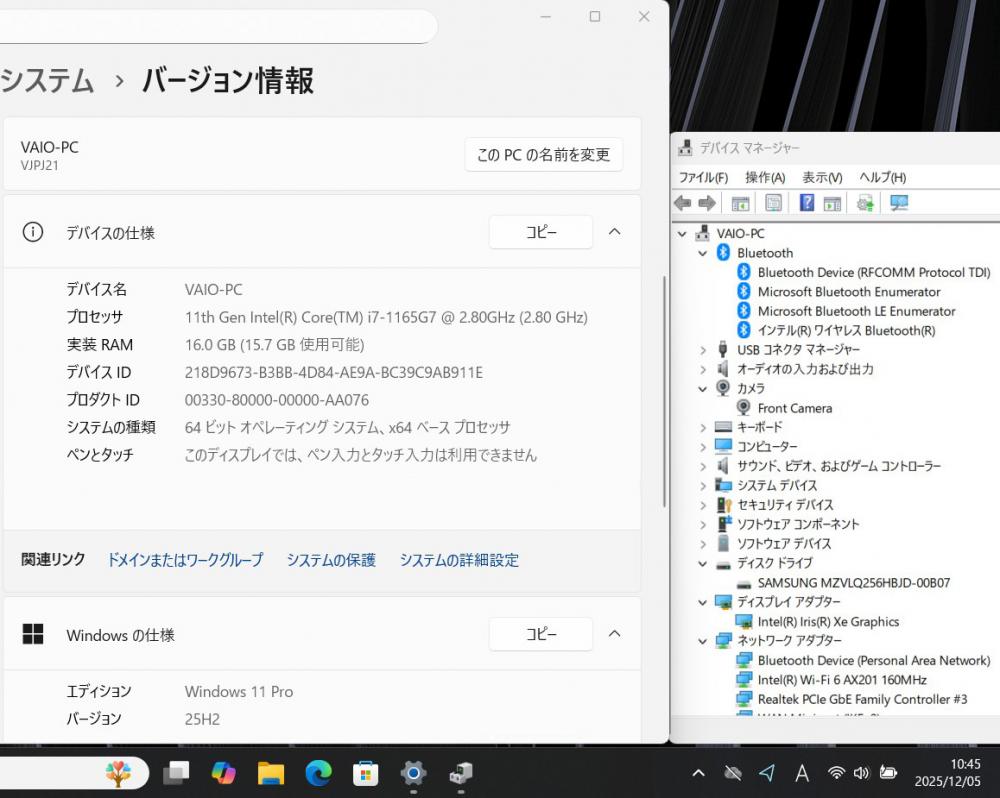The height and width of the screenshot is (798, 1000).
Task: Open the 操作(A) menu
Action: click(x=765, y=177)
